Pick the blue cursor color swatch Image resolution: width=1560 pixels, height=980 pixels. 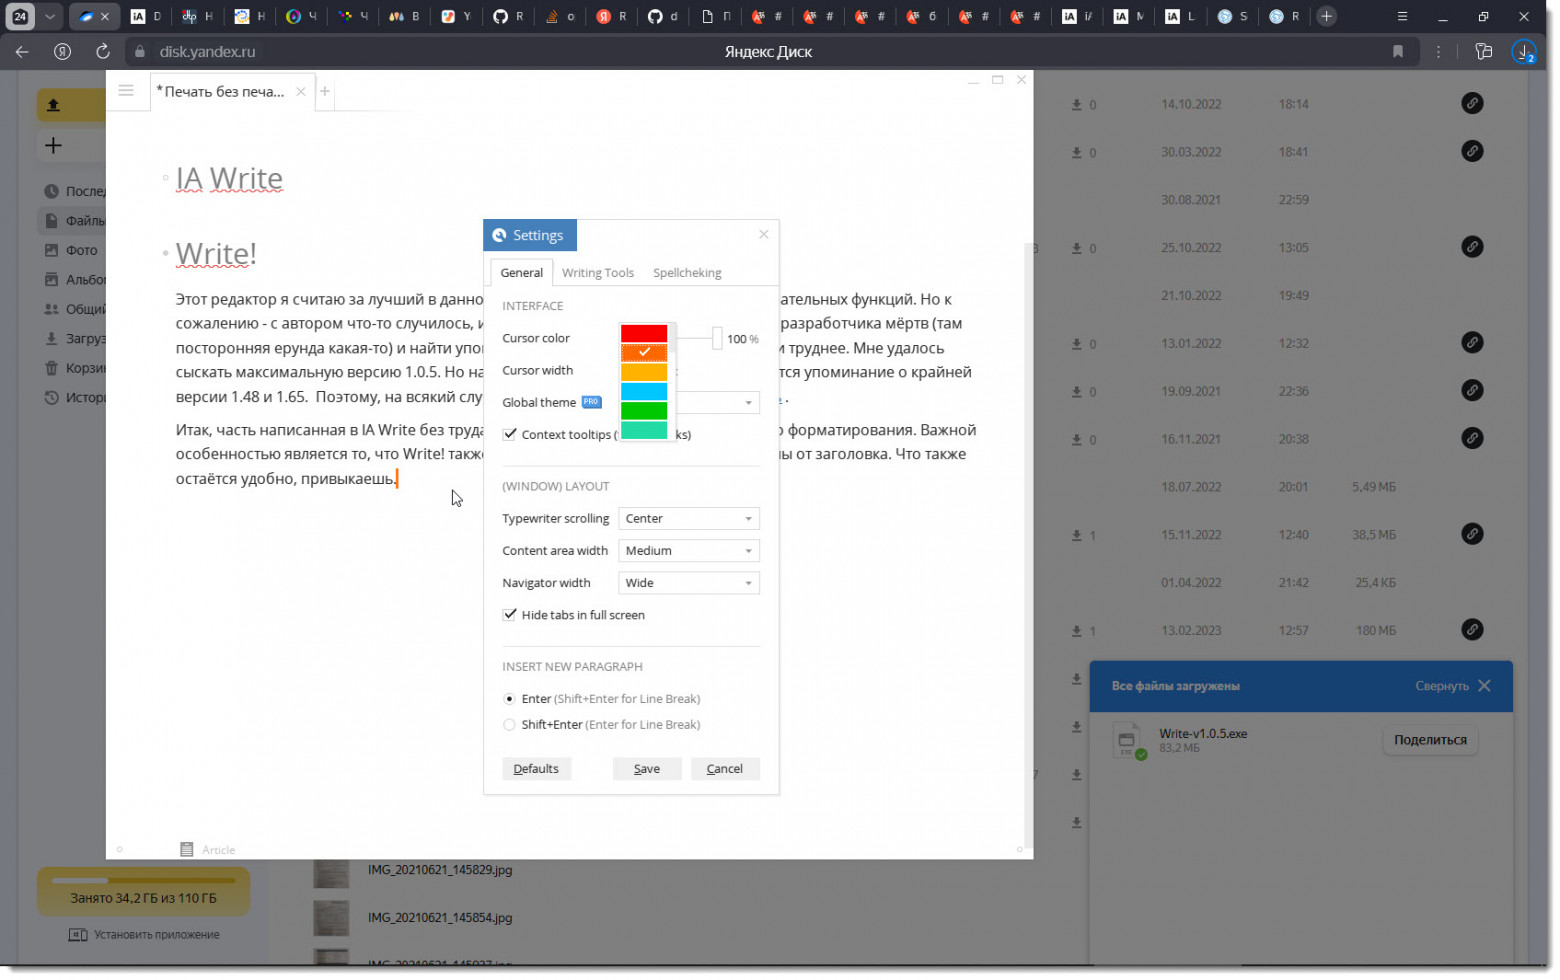tap(644, 391)
